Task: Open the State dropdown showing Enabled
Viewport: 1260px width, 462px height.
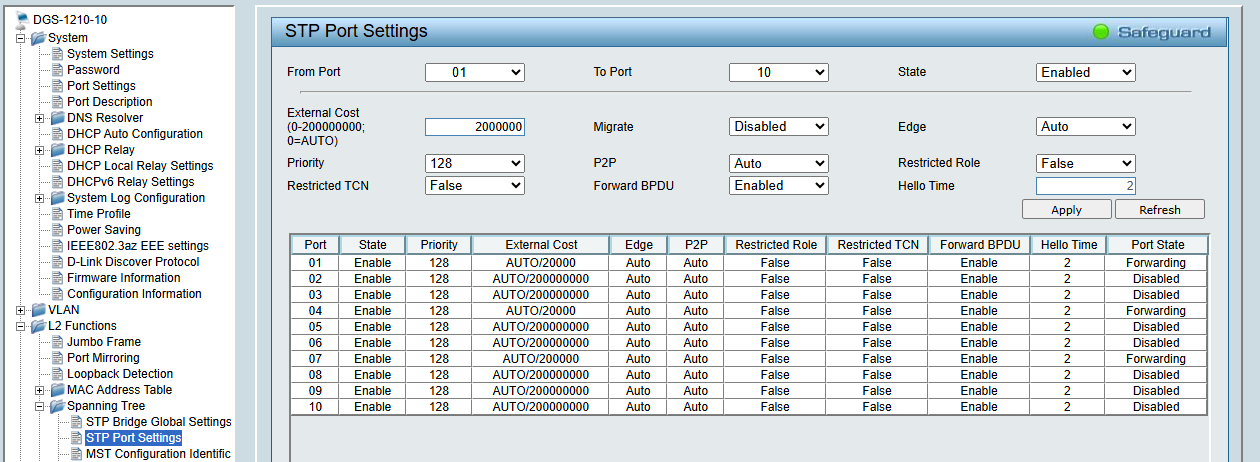Action: pyautogui.click(x=1085, y=72)
